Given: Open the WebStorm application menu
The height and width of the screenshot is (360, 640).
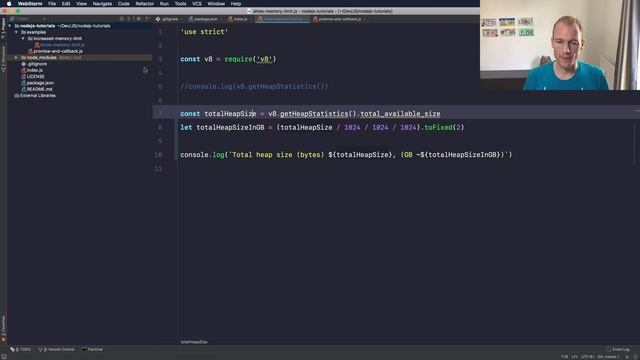Looking at the screenshot, I should click(30, 4).
